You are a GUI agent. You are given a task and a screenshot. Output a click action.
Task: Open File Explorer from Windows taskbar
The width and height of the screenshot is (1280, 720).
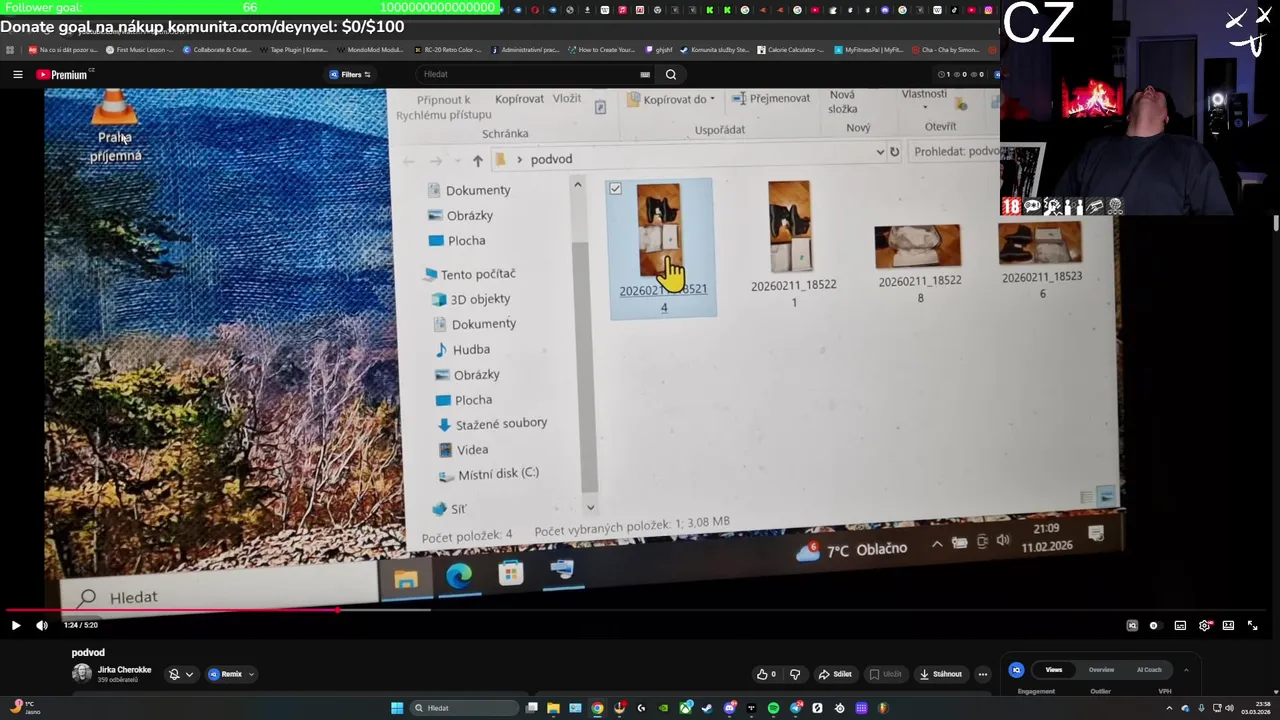pyautogui.click(x=553, y=708)
